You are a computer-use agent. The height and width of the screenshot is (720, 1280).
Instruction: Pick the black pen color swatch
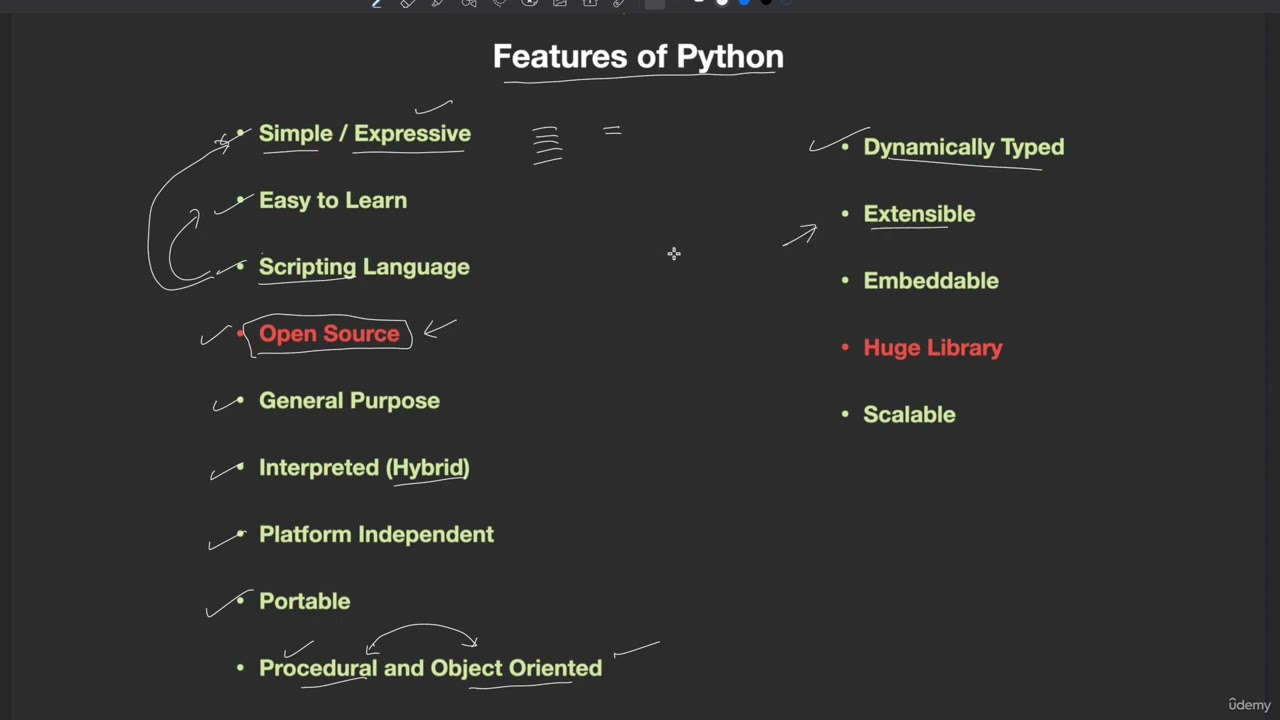coord(766,3)
